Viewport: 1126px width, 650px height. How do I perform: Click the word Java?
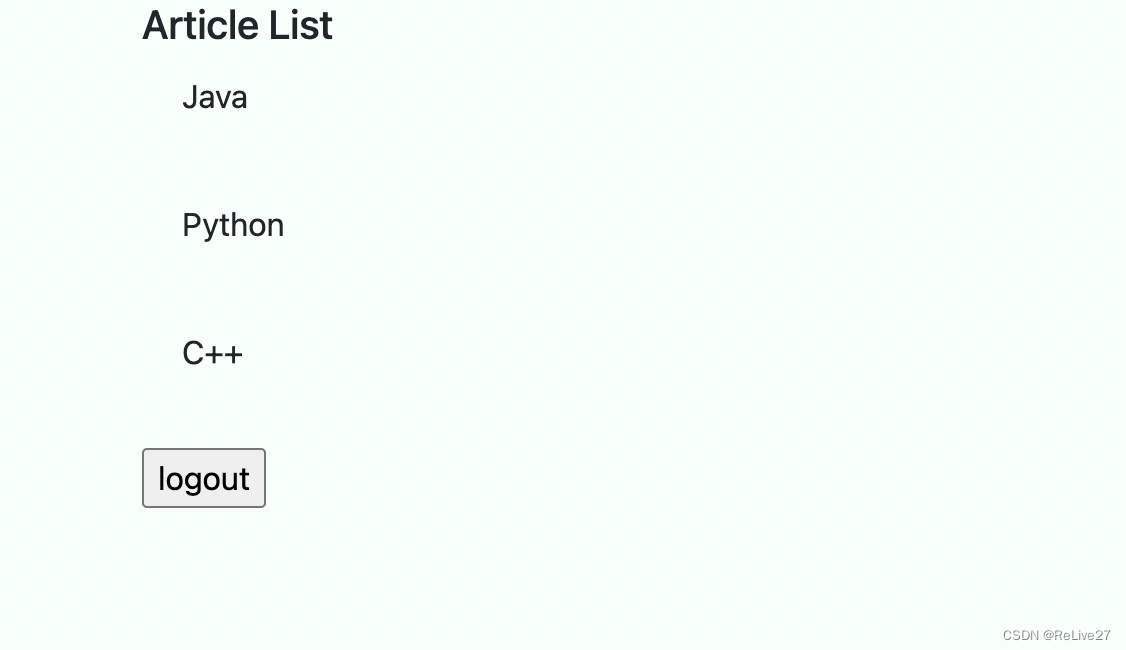tap(214, 97)
